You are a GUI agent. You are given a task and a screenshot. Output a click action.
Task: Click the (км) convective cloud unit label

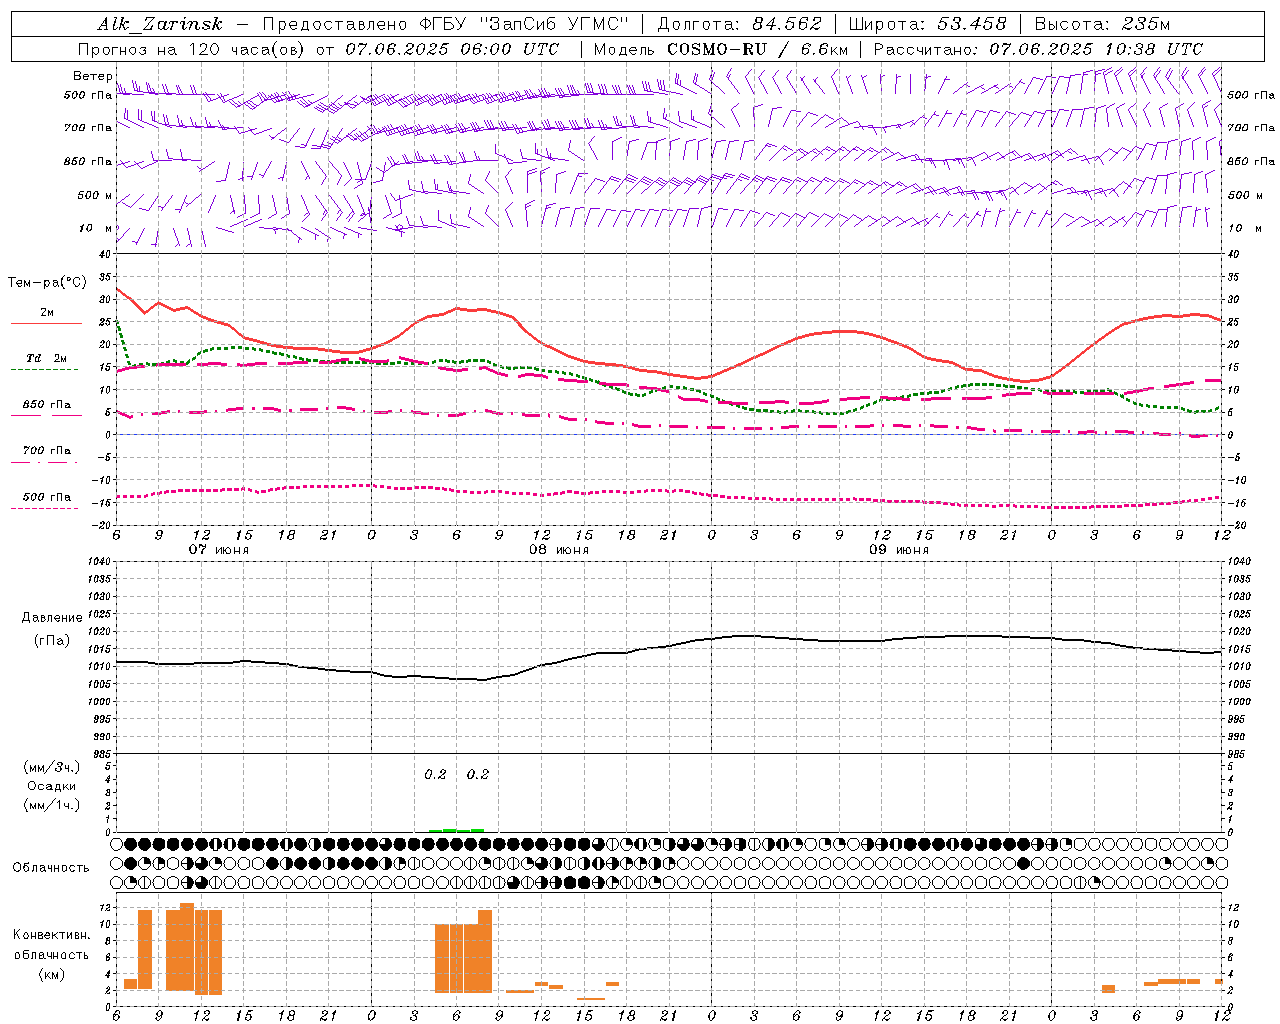click(52, 974)
